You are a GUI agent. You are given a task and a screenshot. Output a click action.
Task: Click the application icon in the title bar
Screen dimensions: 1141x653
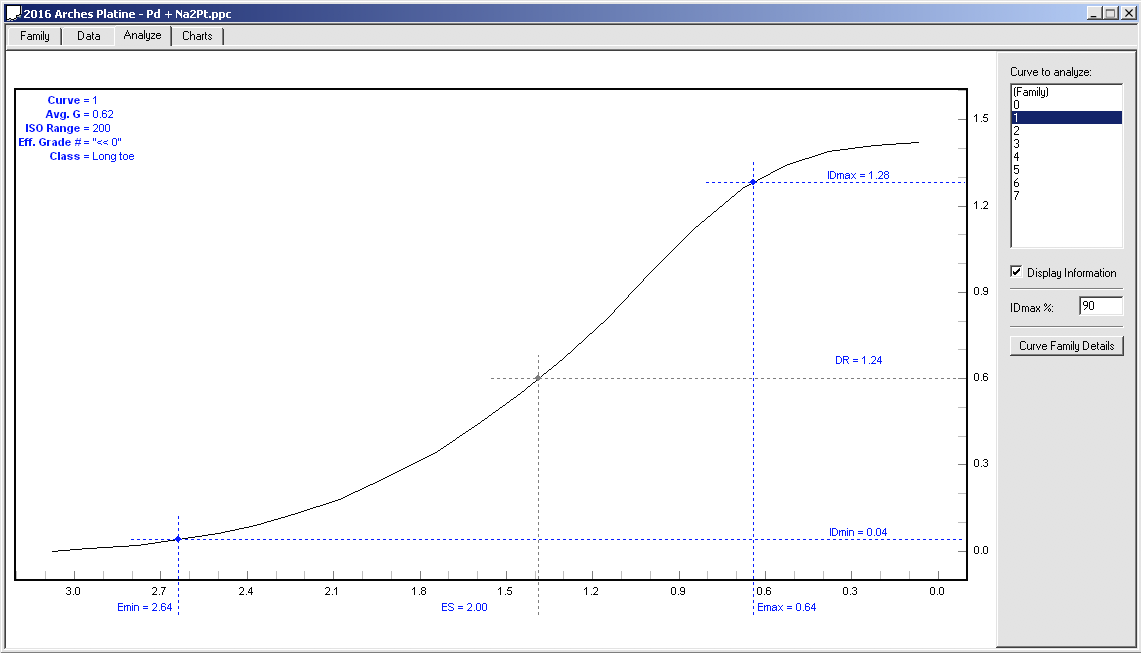pyautogui.click(x=13, y=12)
